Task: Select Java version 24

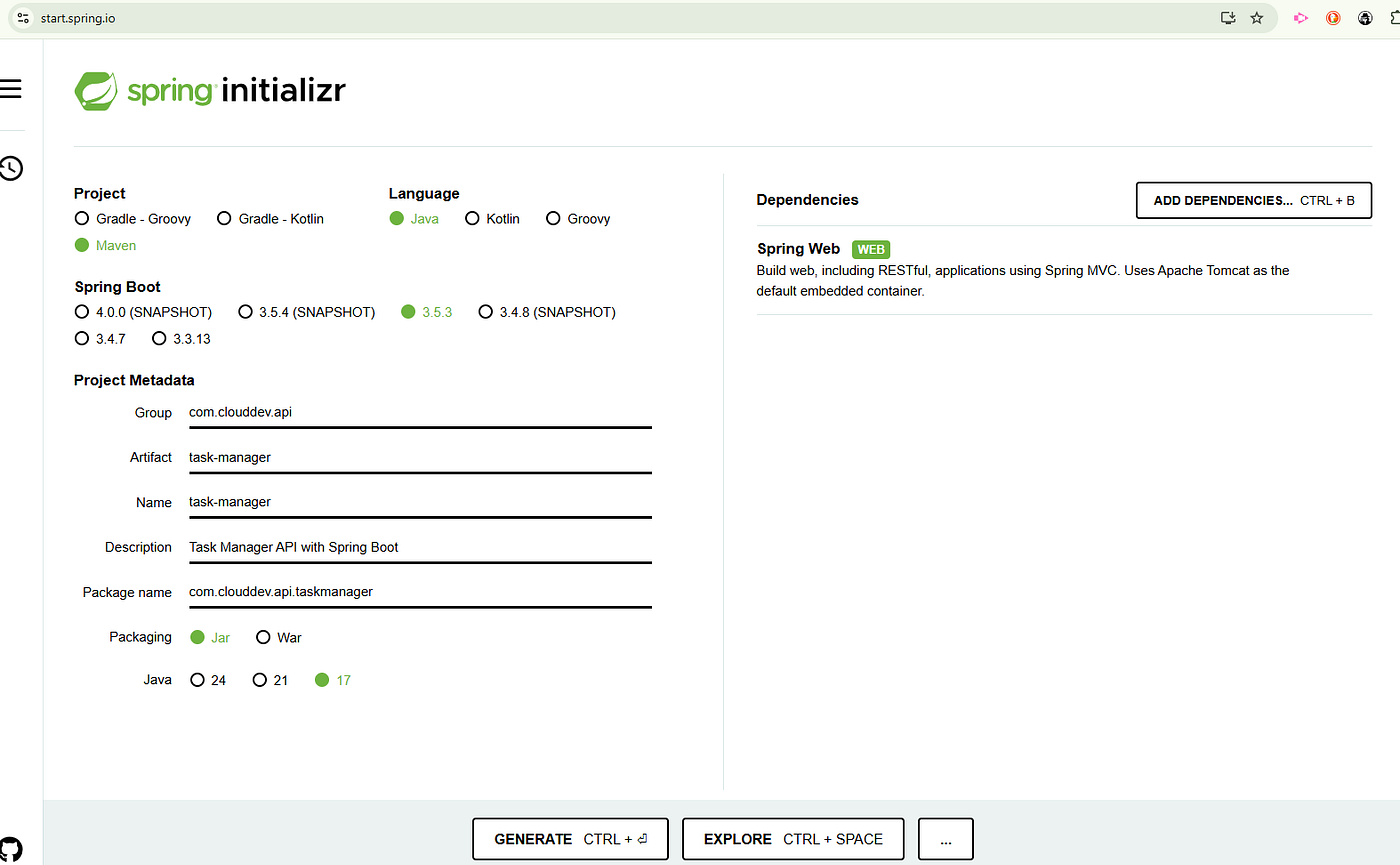Action: (x=208, y=680)
